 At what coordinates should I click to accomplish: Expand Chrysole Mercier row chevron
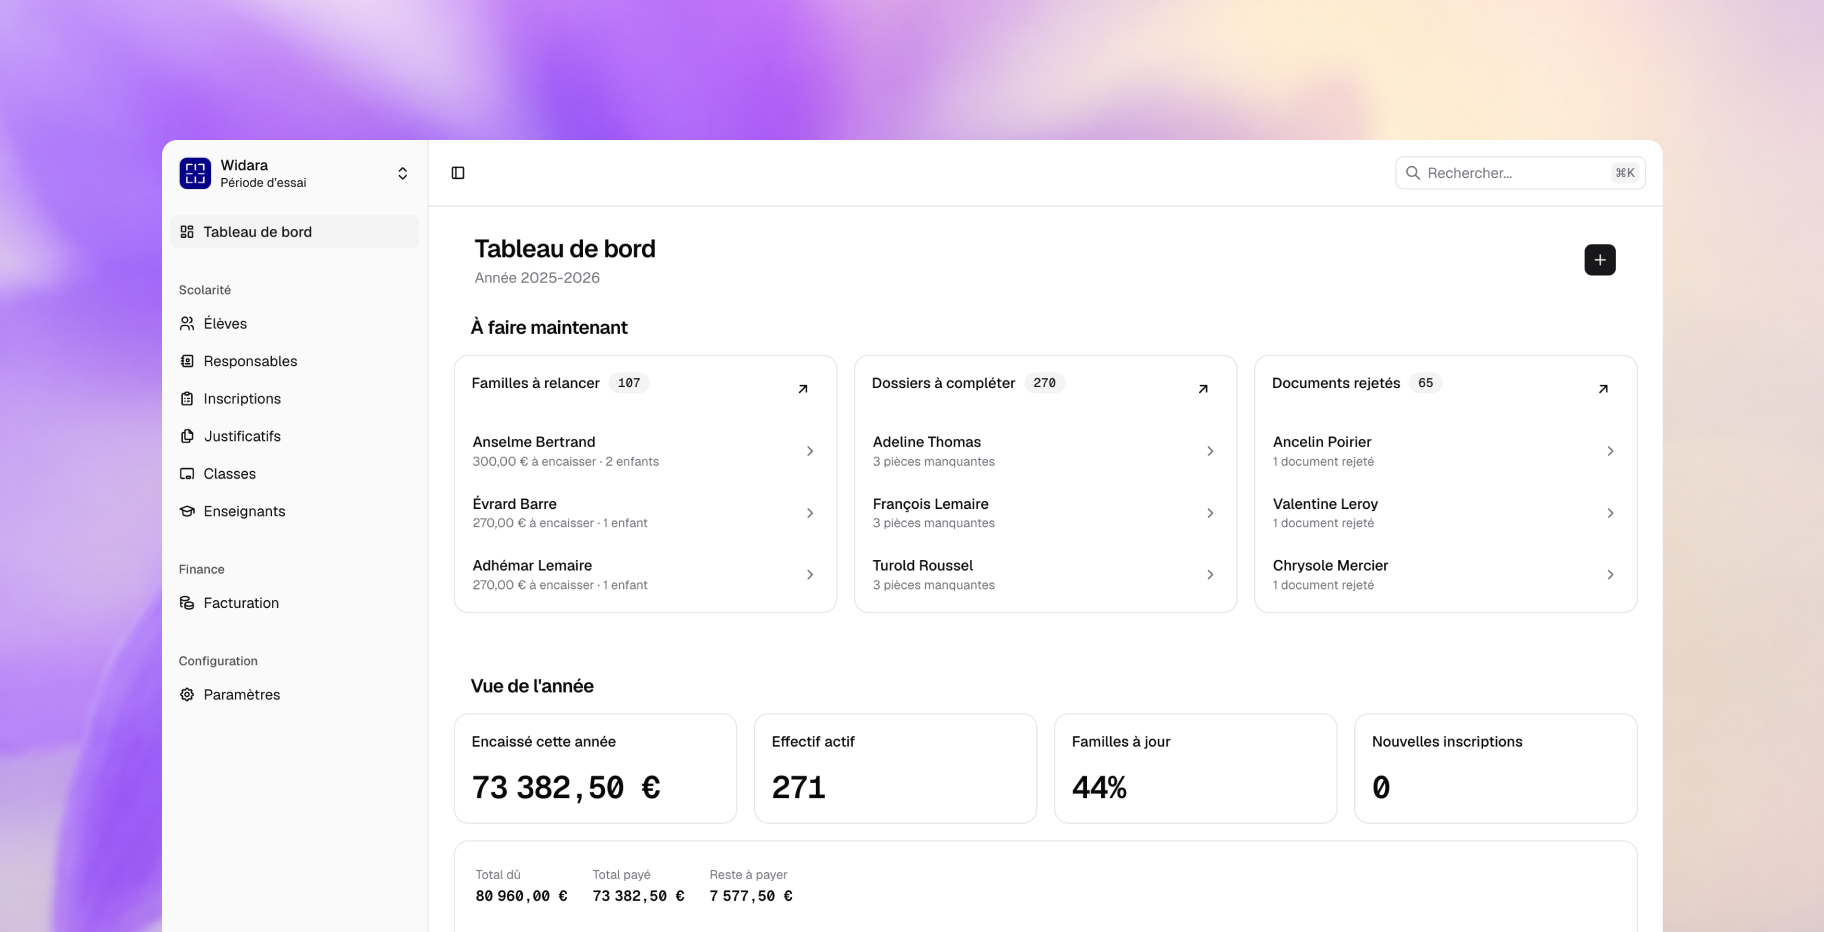(1610, 575)
